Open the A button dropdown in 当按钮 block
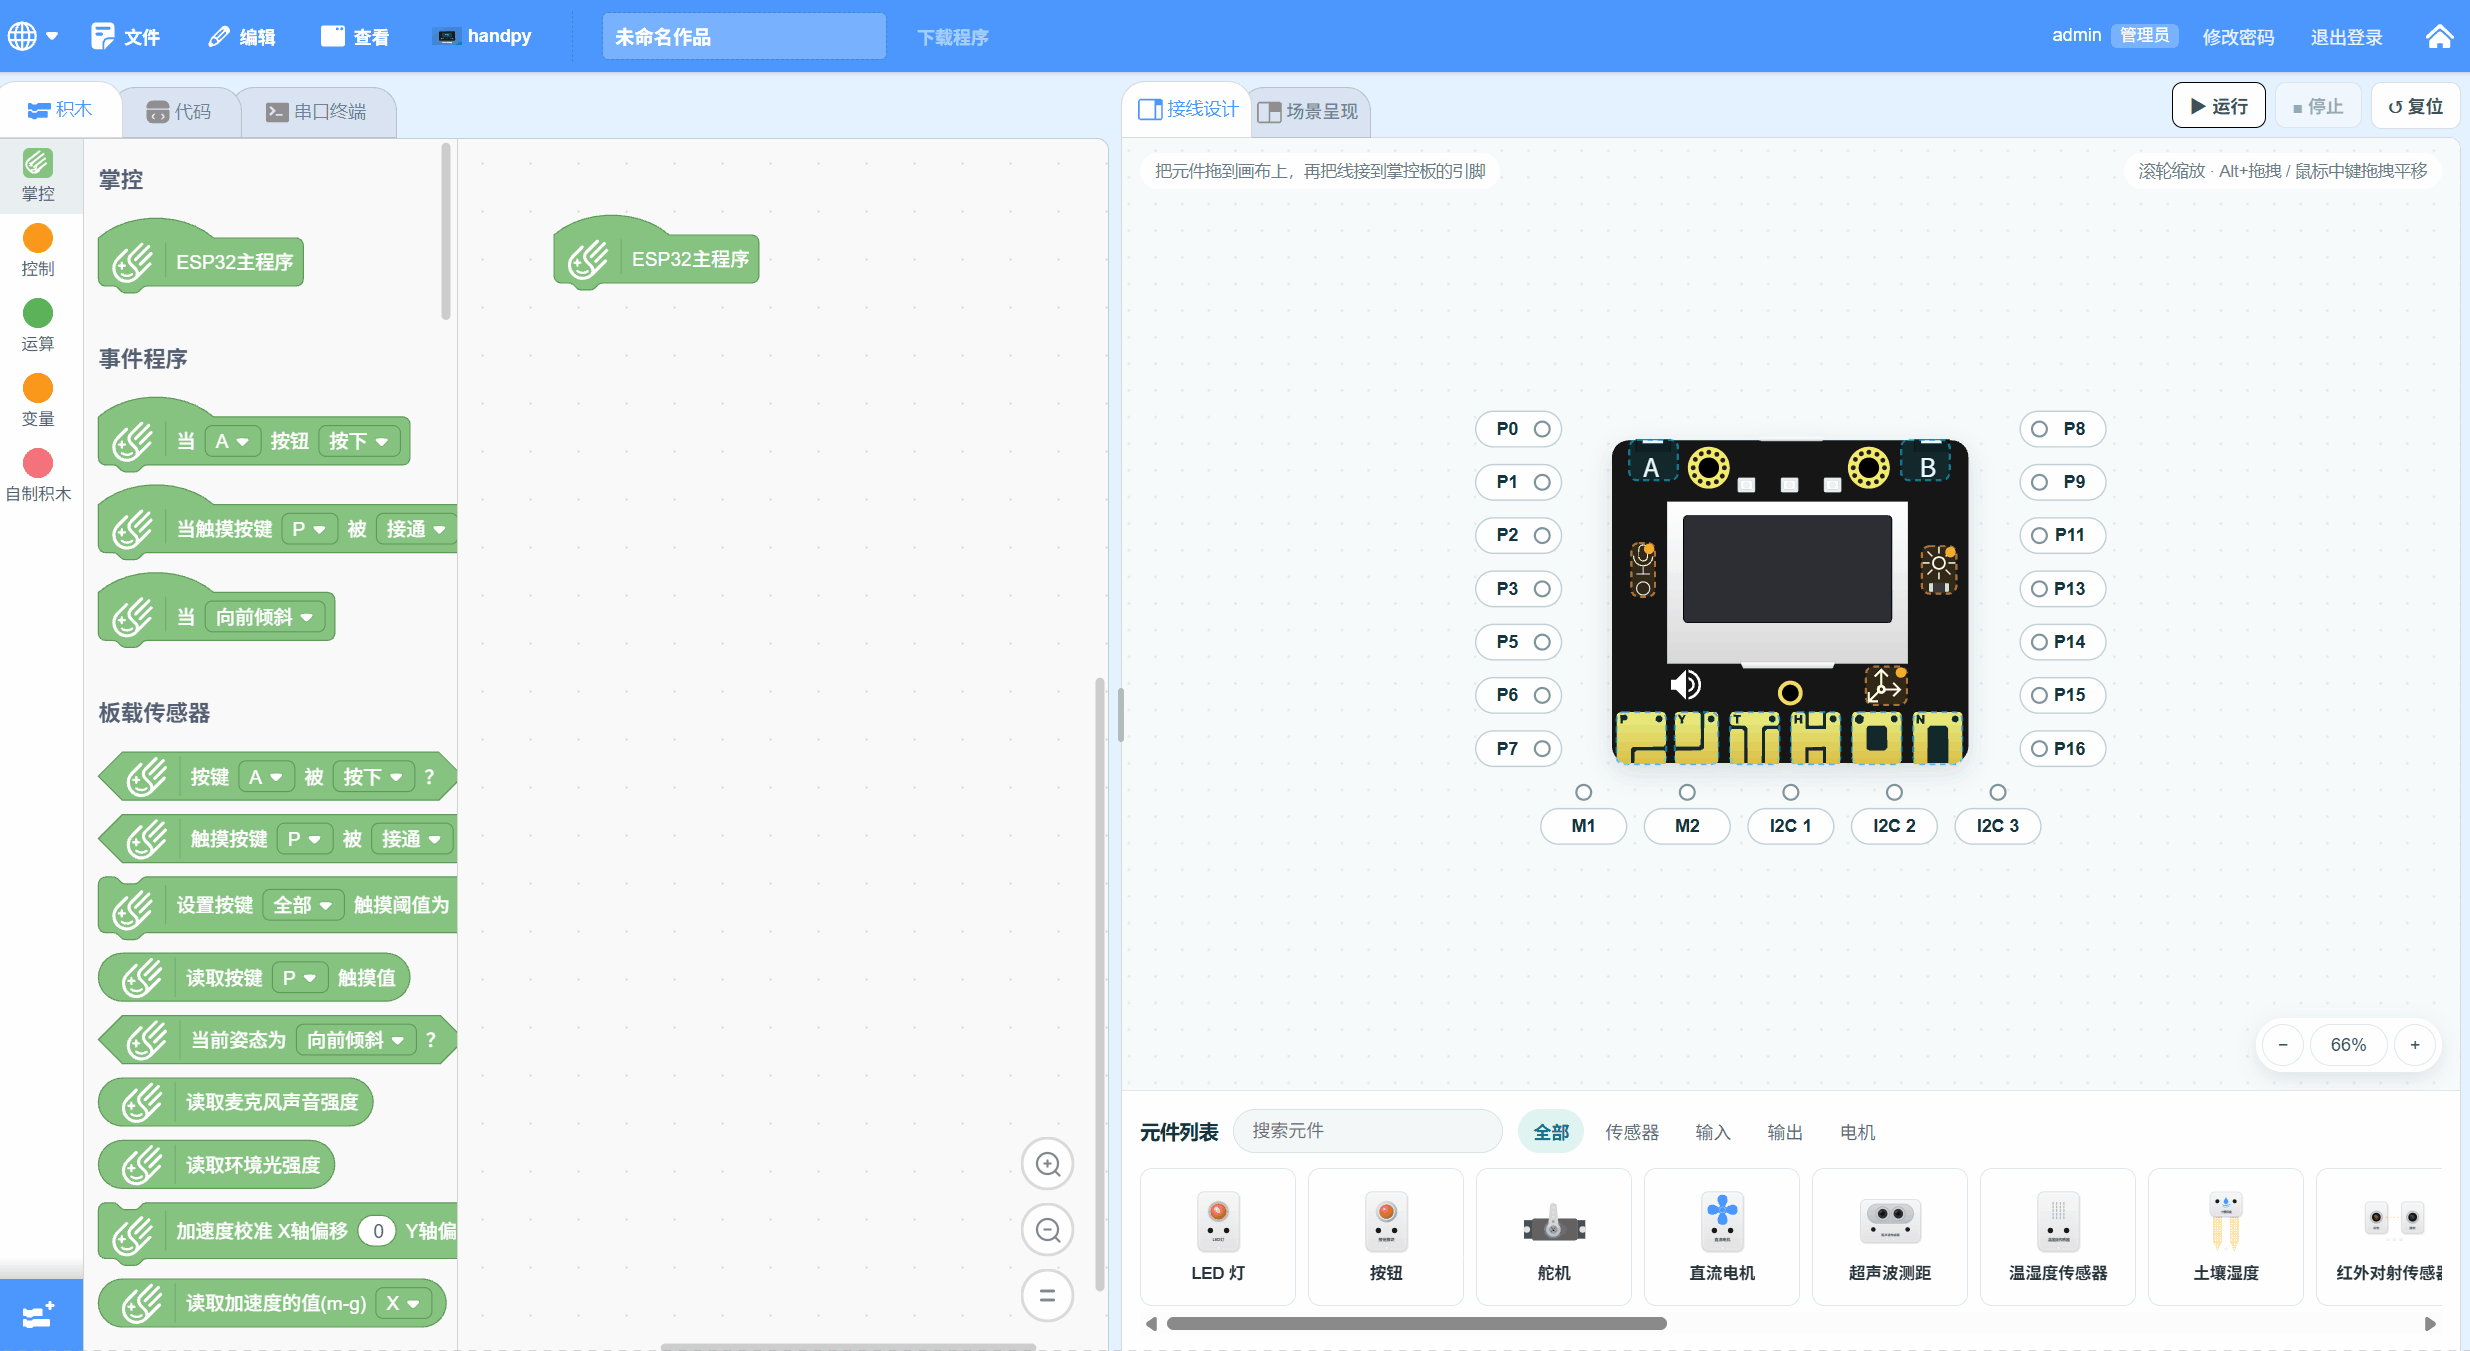This screenshot has width=2470, height=1351. click(232, 441)
